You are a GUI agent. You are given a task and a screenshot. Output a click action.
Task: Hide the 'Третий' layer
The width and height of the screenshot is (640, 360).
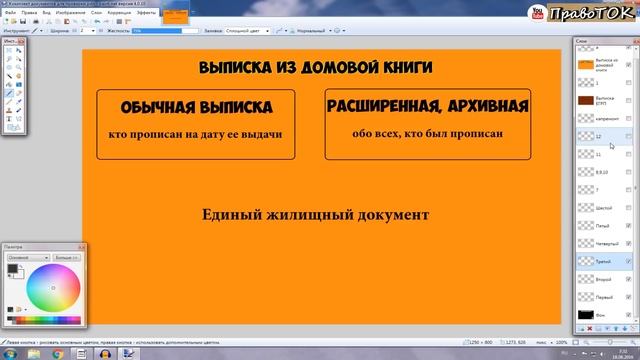point(629,261)
